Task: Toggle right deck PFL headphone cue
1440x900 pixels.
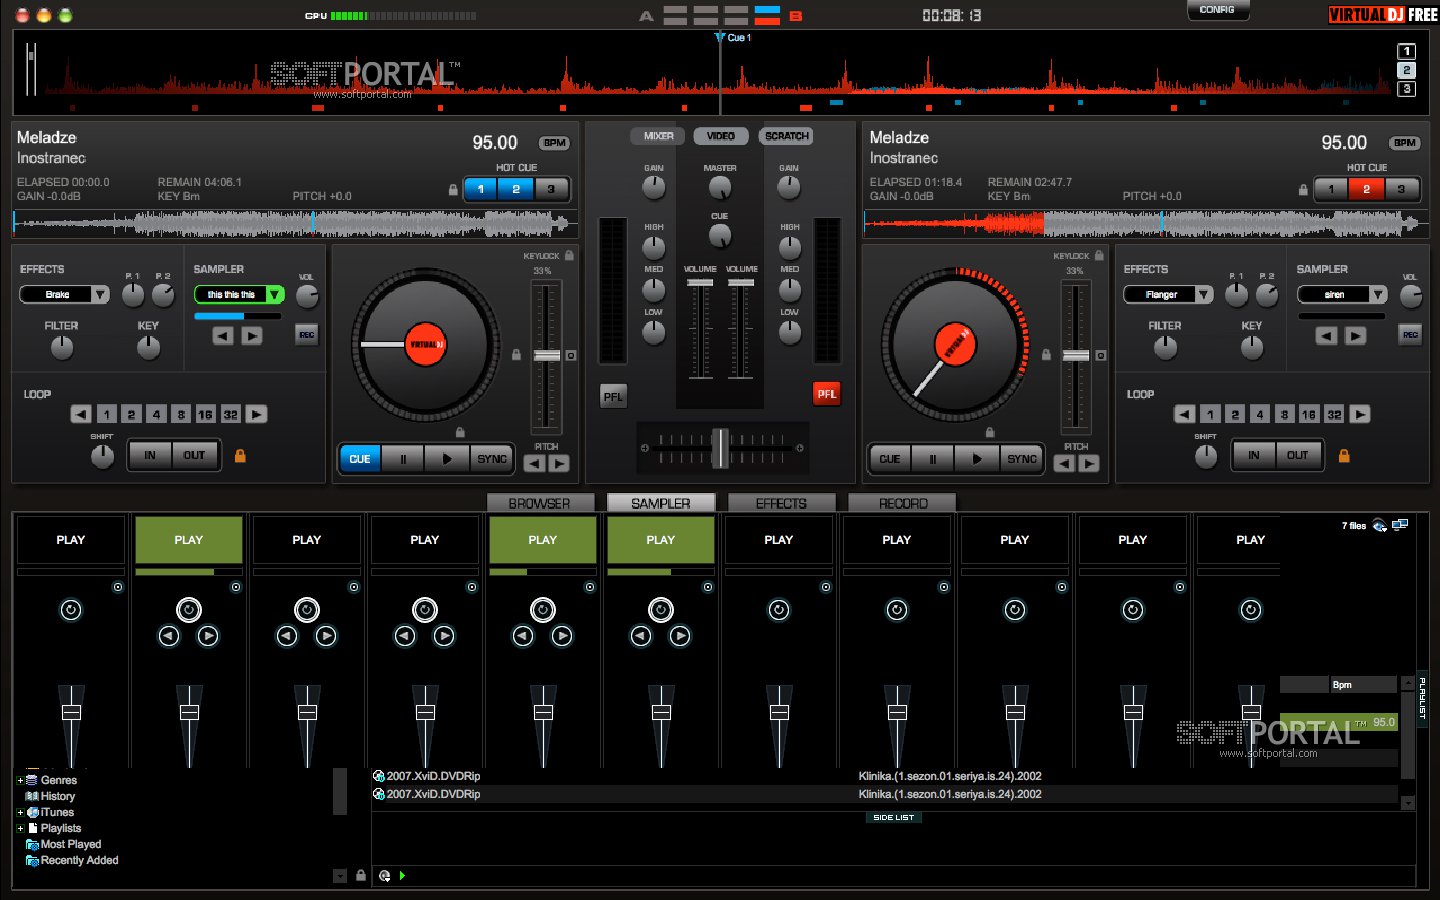Action: [x=827, y=393]
